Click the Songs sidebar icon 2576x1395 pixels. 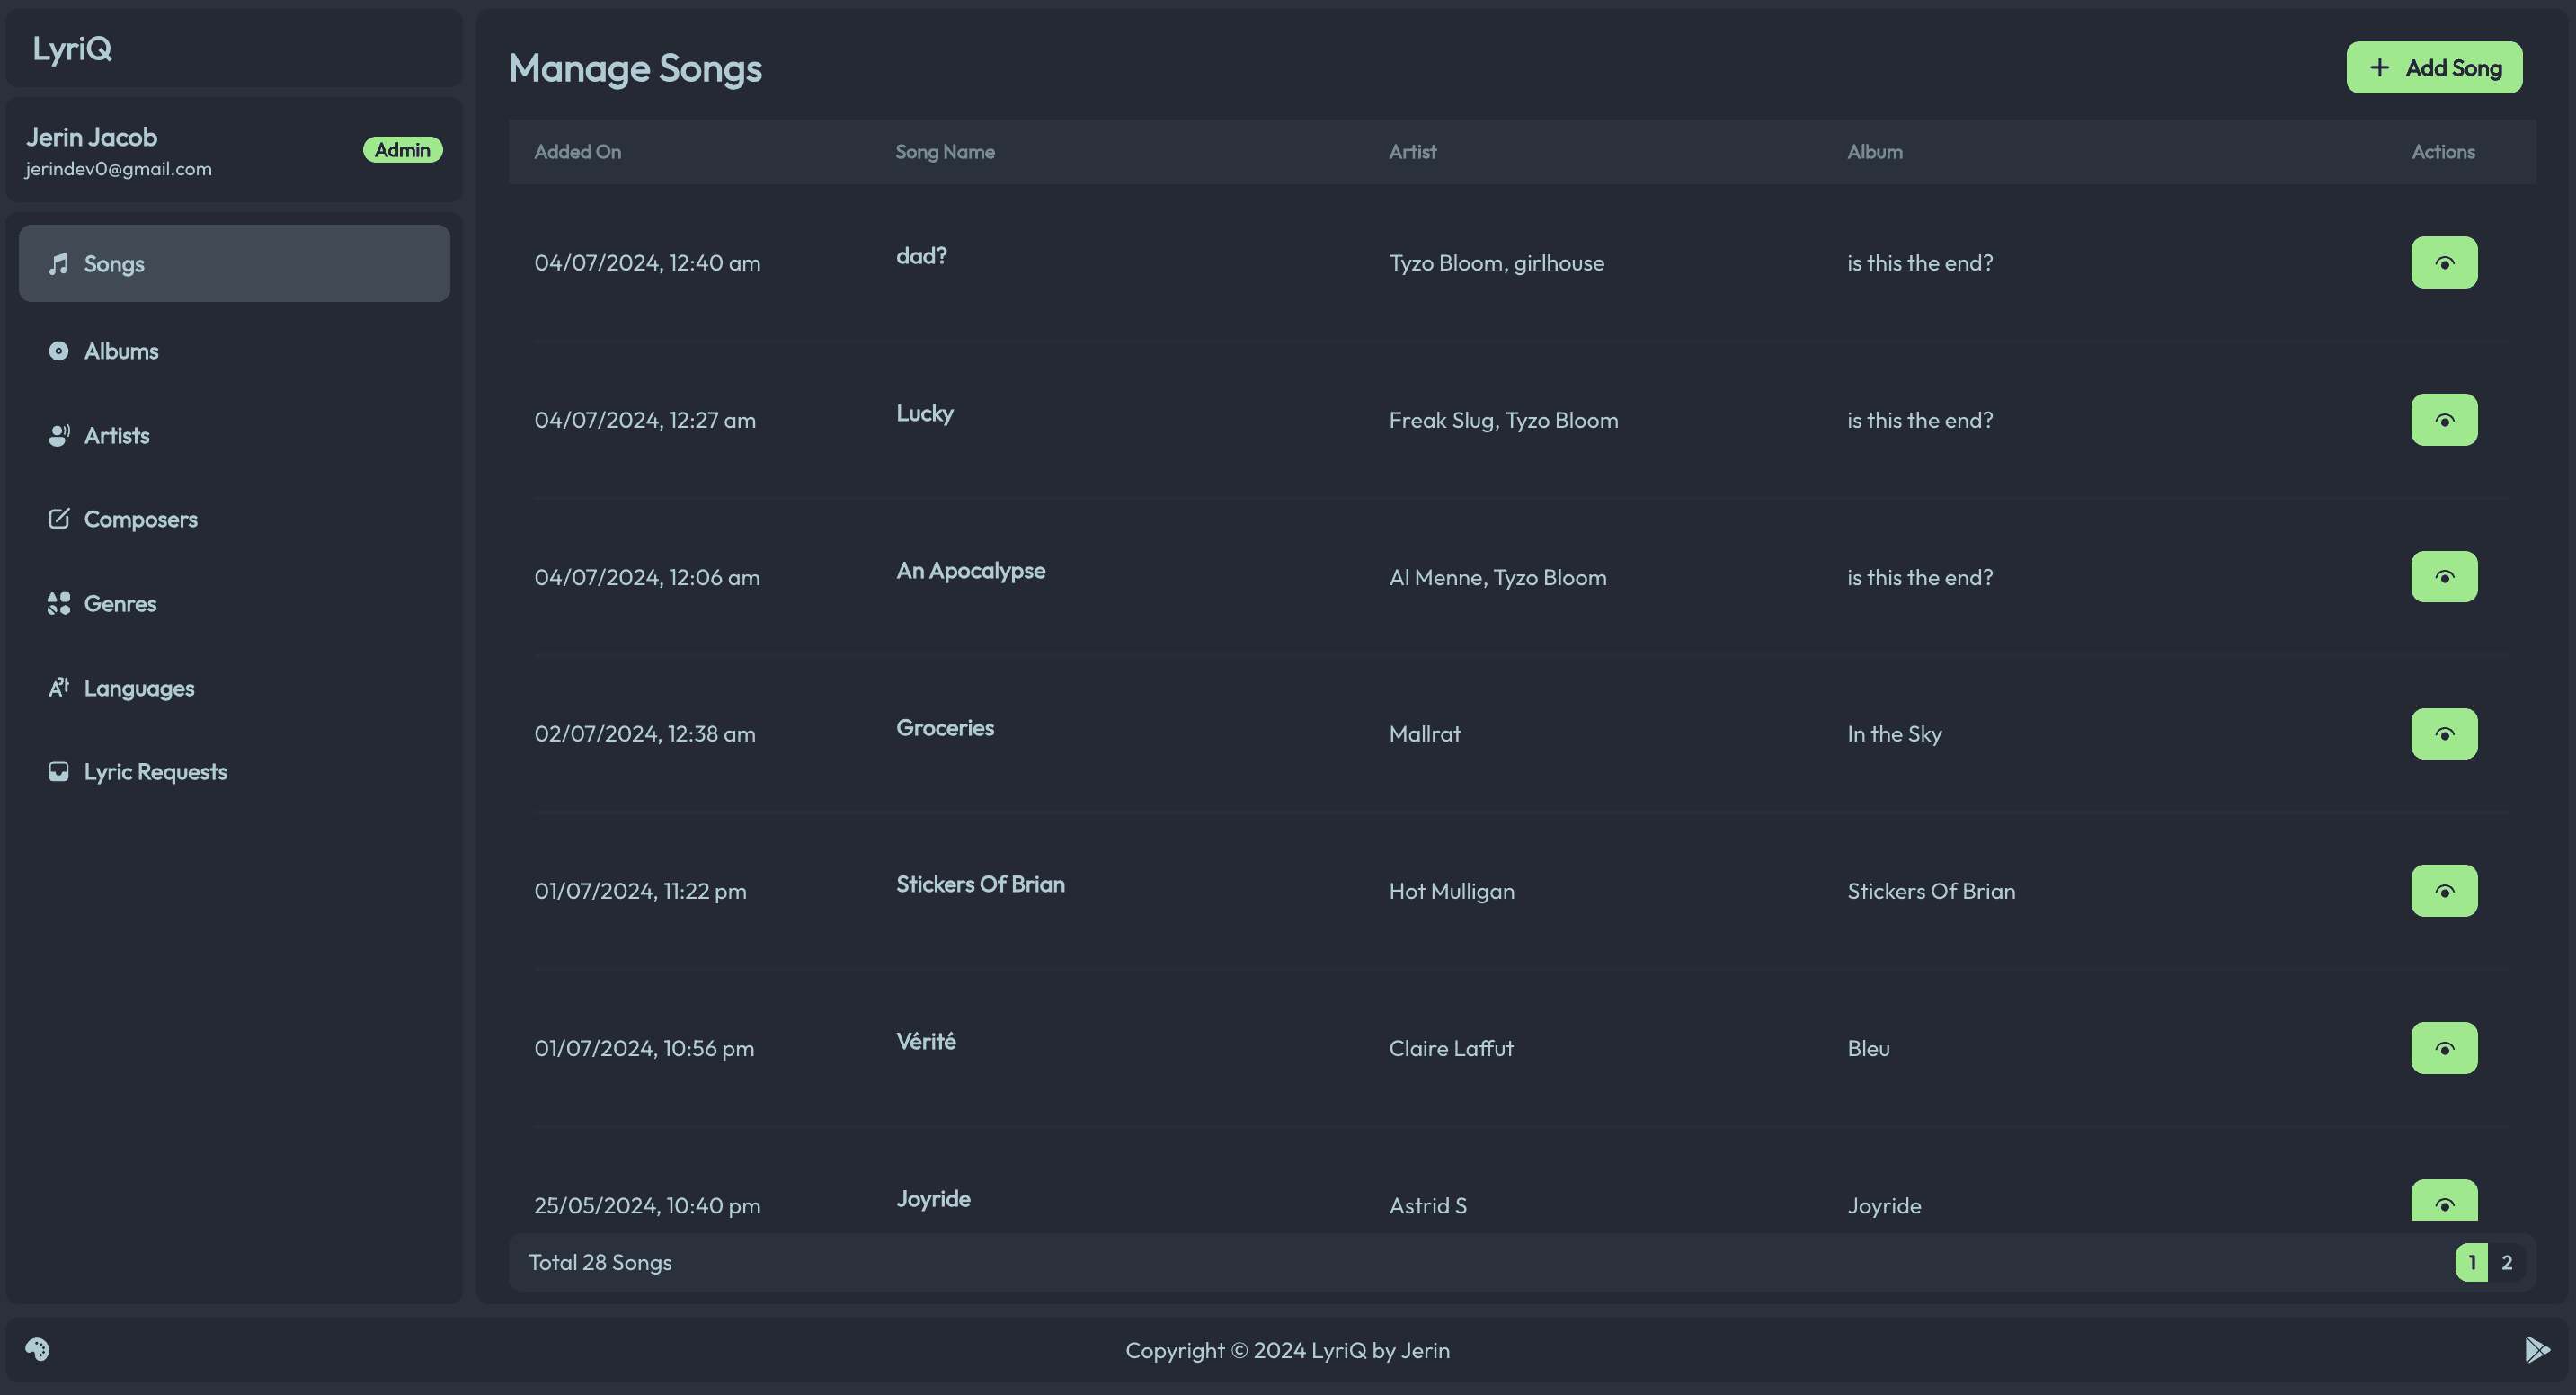point(57,262)
